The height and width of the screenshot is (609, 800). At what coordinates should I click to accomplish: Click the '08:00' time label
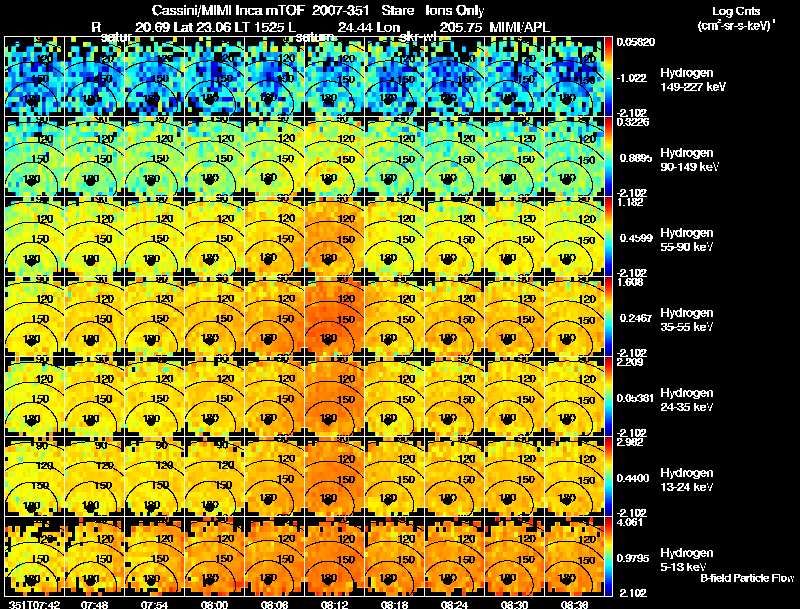(x=215, y=604)
